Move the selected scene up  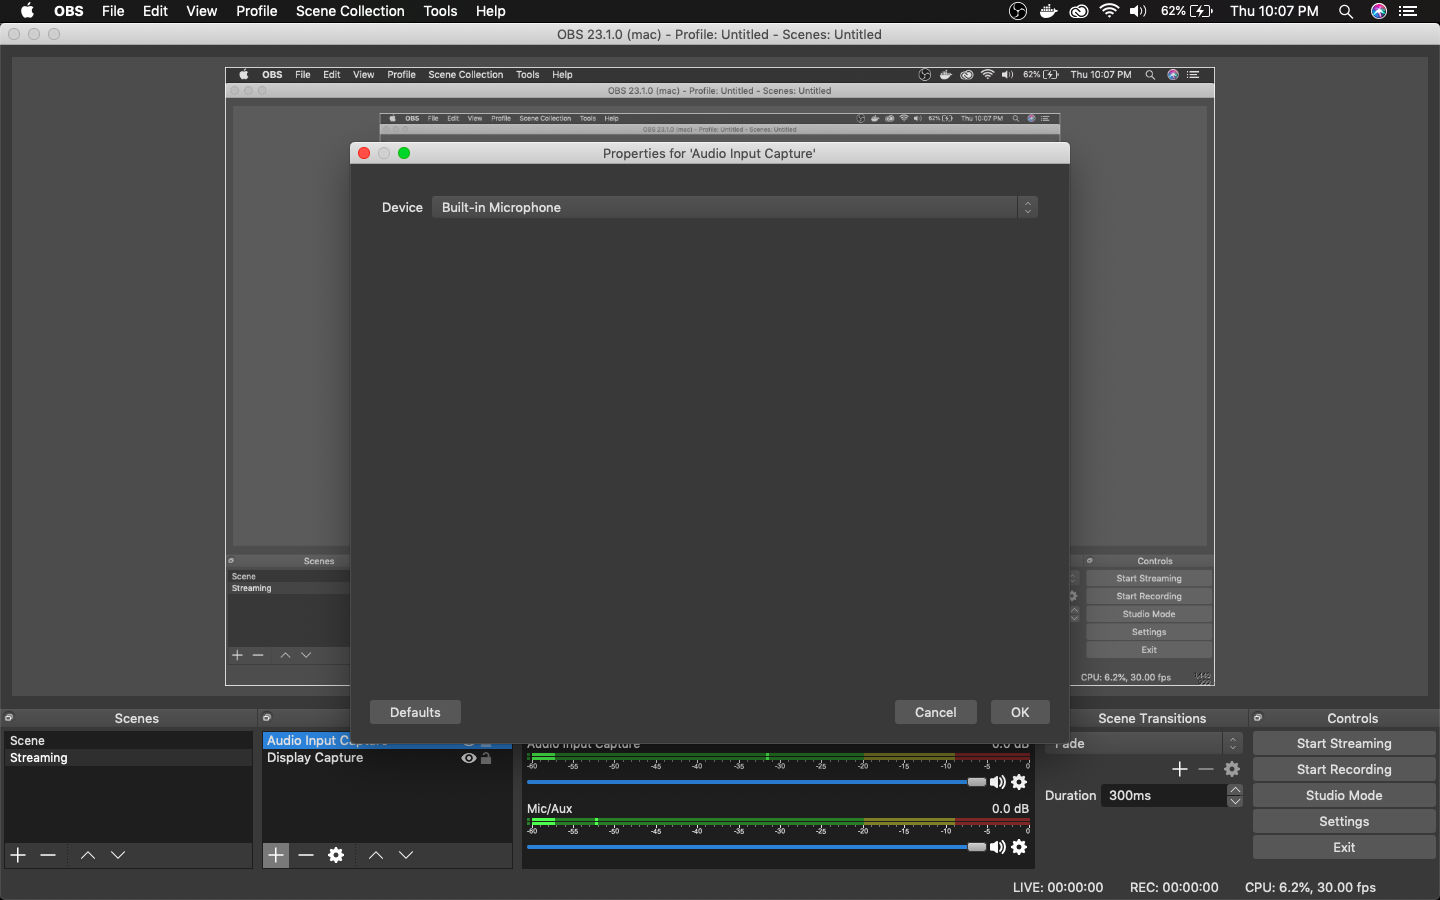pyautogui.click(x=88, y=855)
